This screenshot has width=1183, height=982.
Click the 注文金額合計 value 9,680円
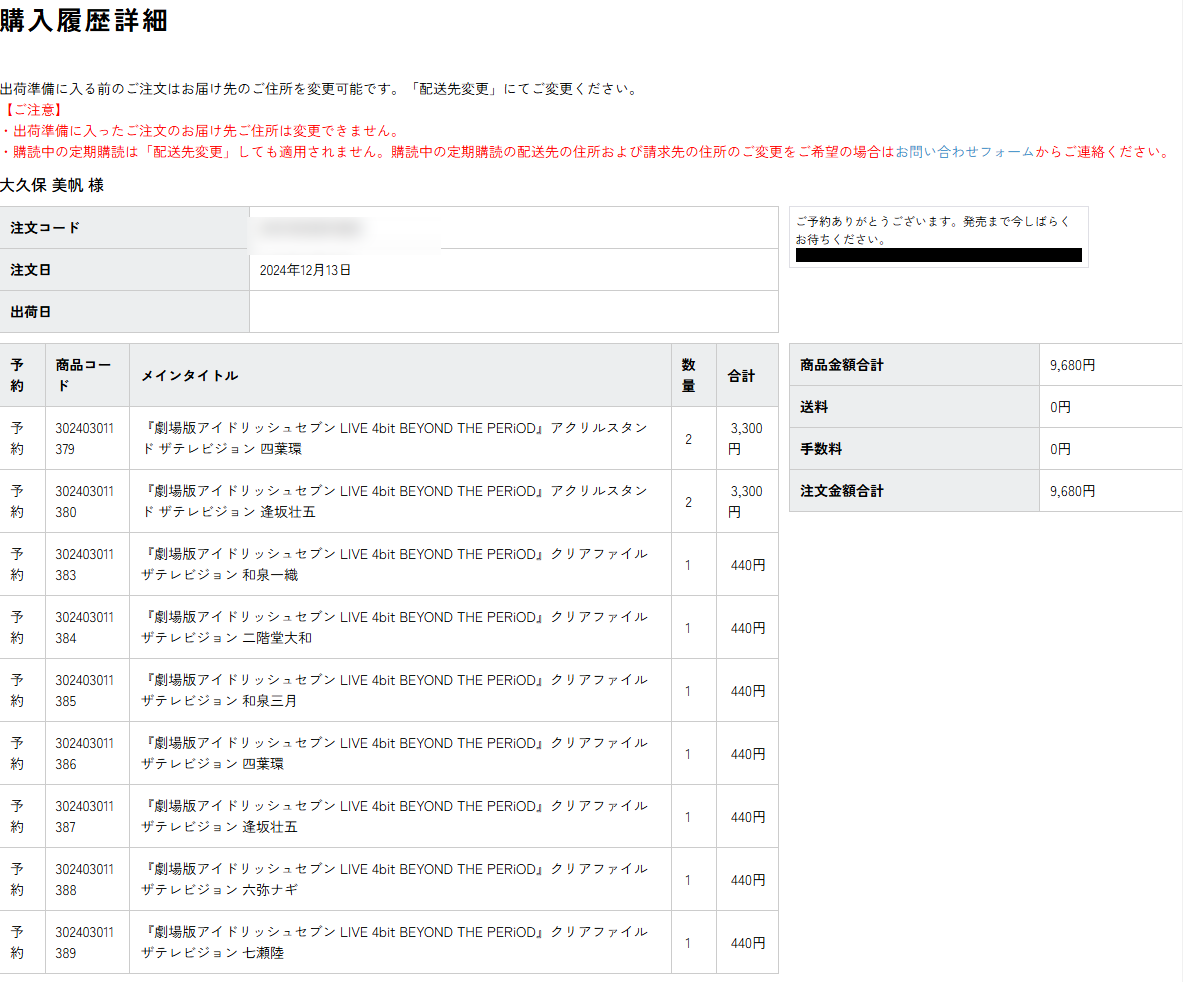[1072, 491]
